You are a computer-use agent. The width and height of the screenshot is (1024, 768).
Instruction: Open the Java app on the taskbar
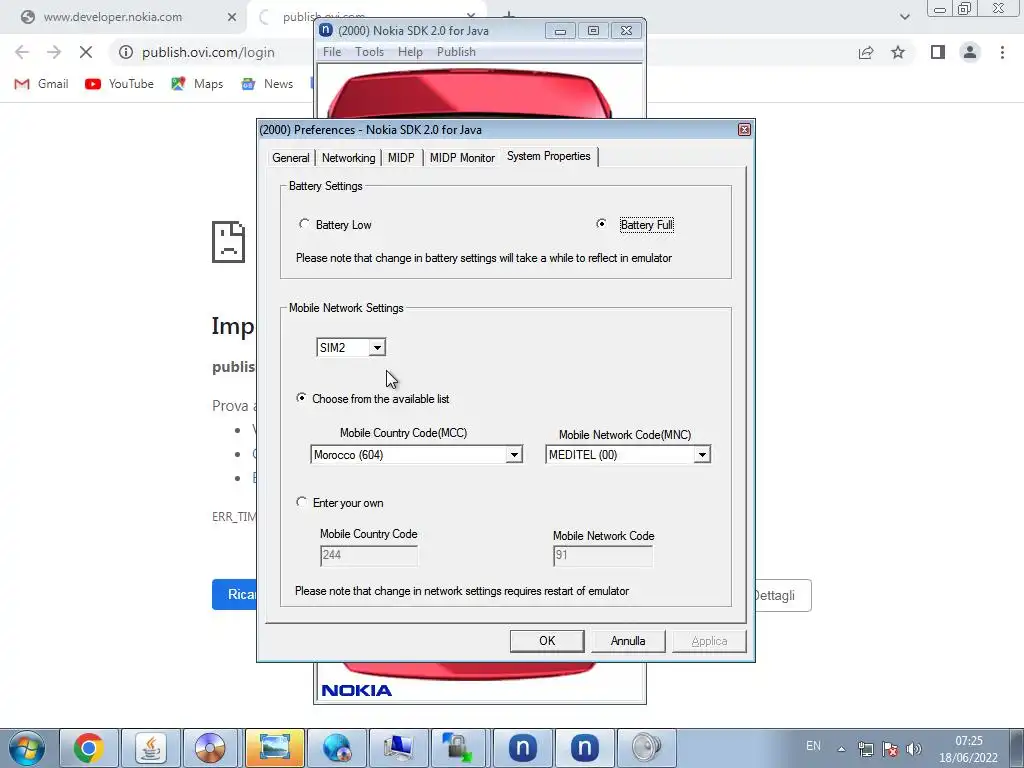click(x=151, y=748)
